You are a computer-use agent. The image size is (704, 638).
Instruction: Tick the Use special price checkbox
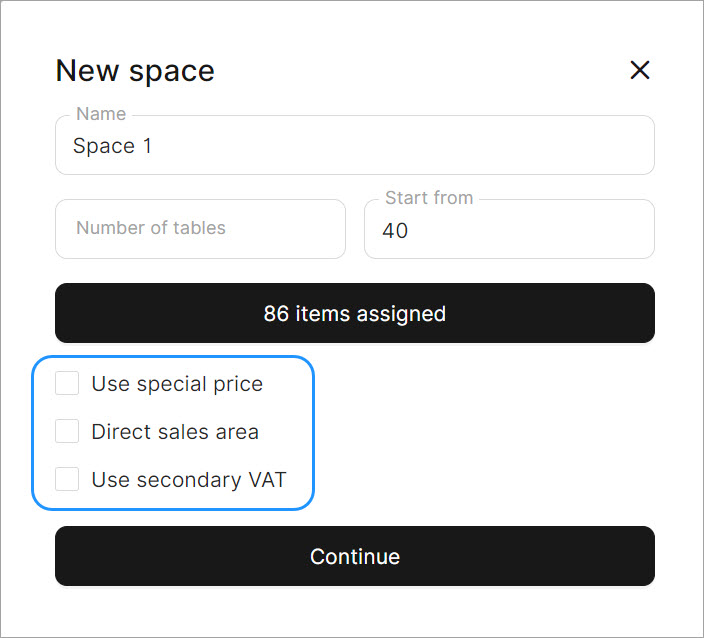(67, 384)
